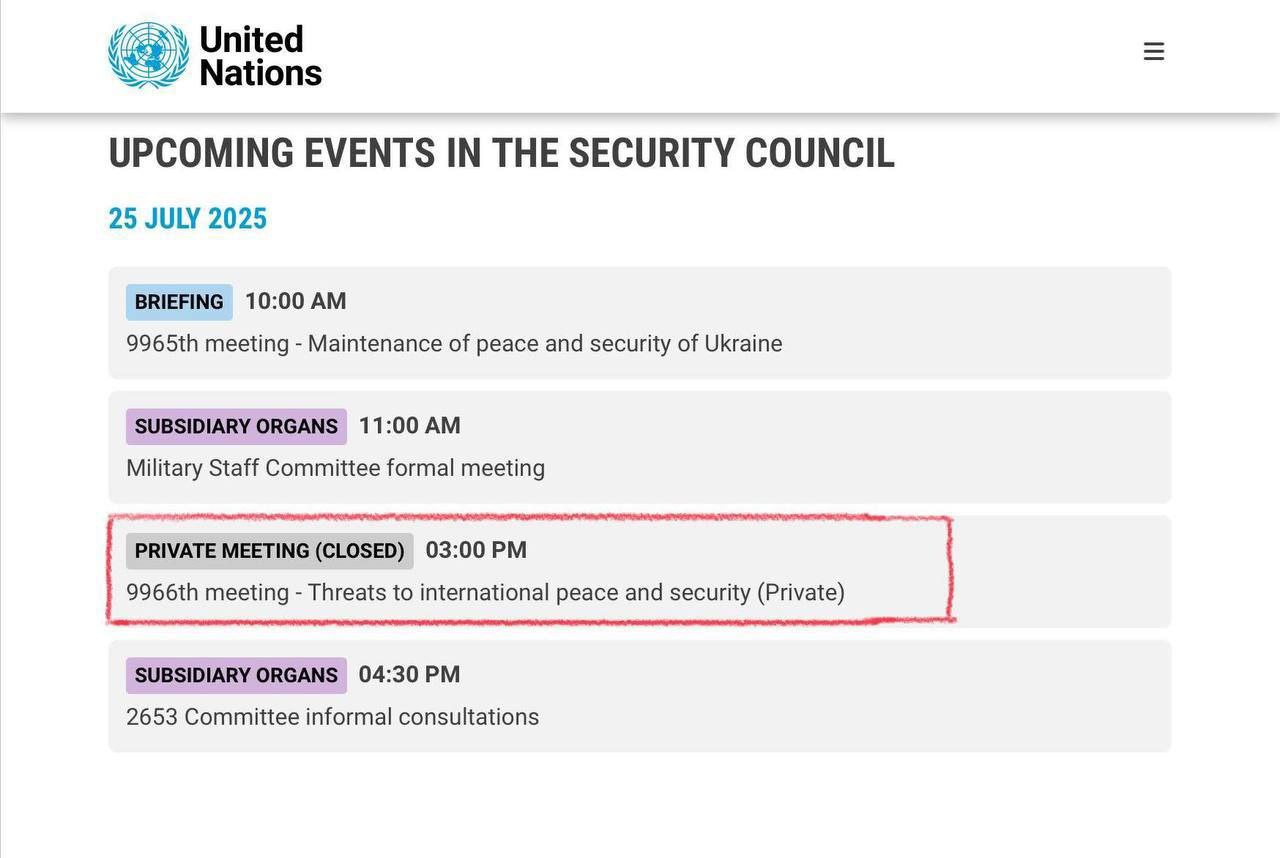Click the 11:00 AM SUBSIDIARY ORGANS badge
1280x858 pixels.
[236, 426]
